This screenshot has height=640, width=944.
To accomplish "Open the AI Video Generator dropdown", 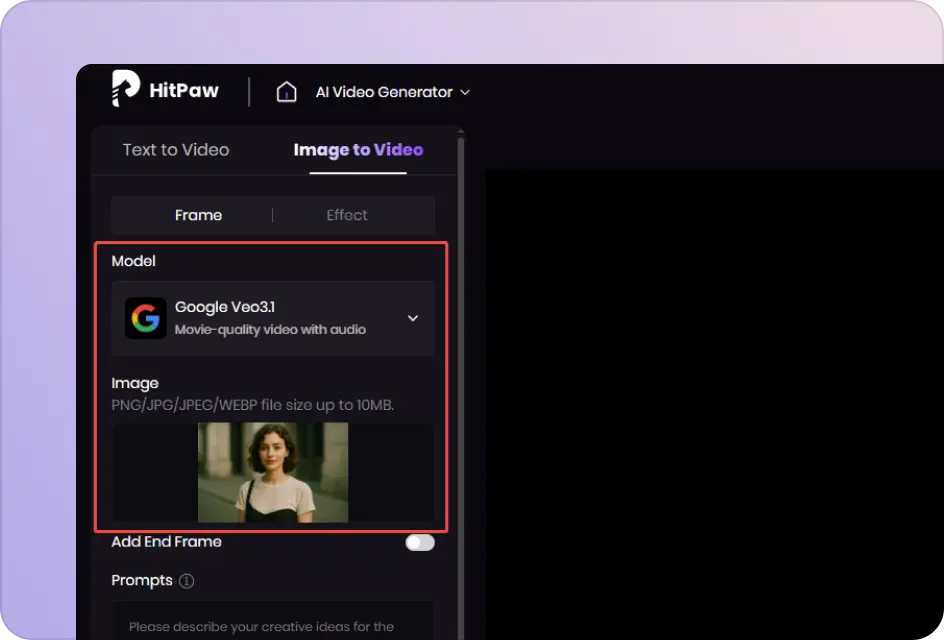I will coord(384,92).
